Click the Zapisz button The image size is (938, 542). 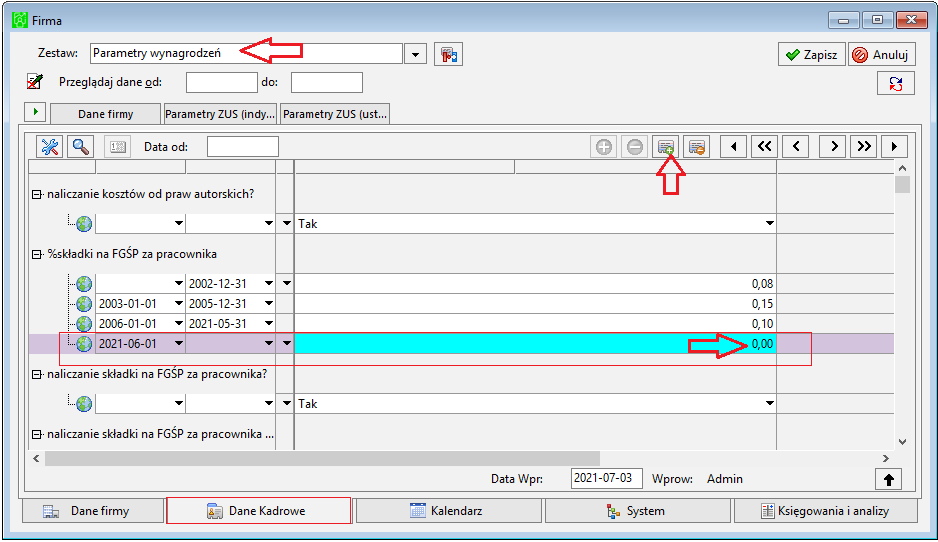click(x=812, y=54)
